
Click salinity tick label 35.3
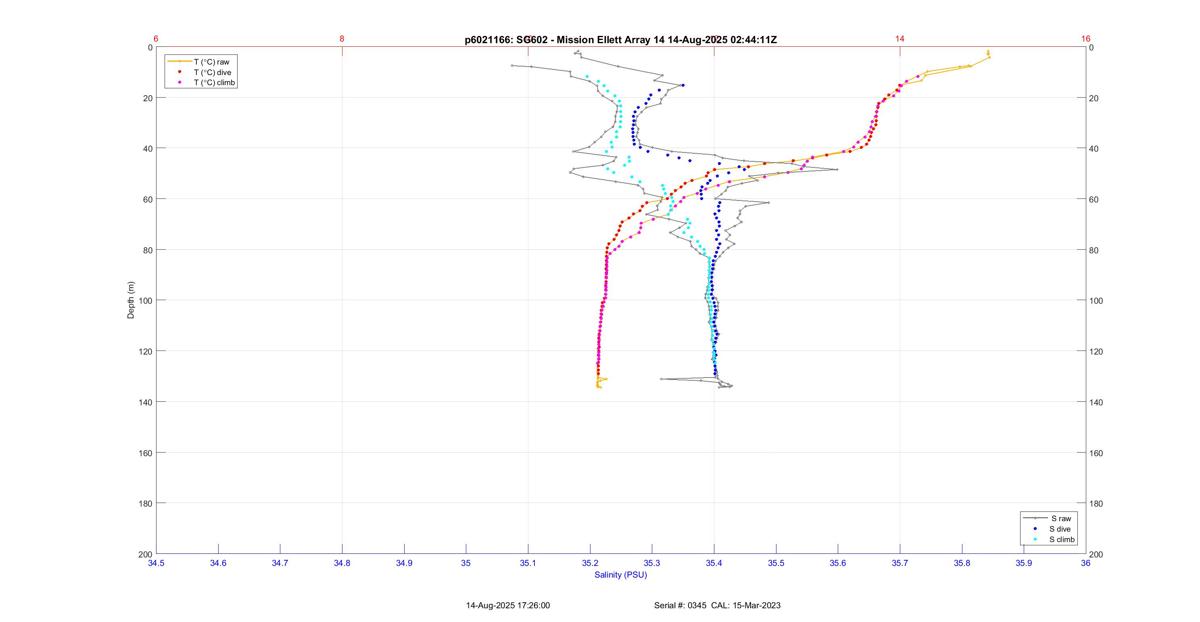pyautogui.click(x=652, y=564)
